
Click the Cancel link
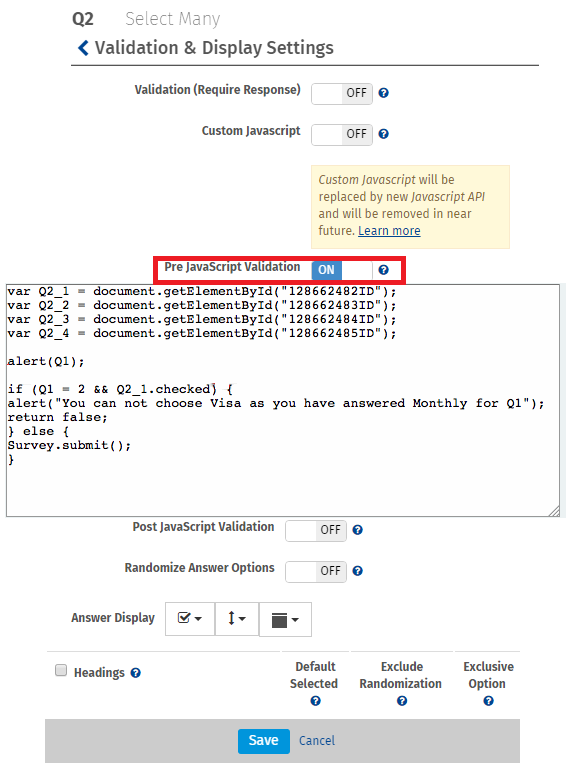pos(317,741)
